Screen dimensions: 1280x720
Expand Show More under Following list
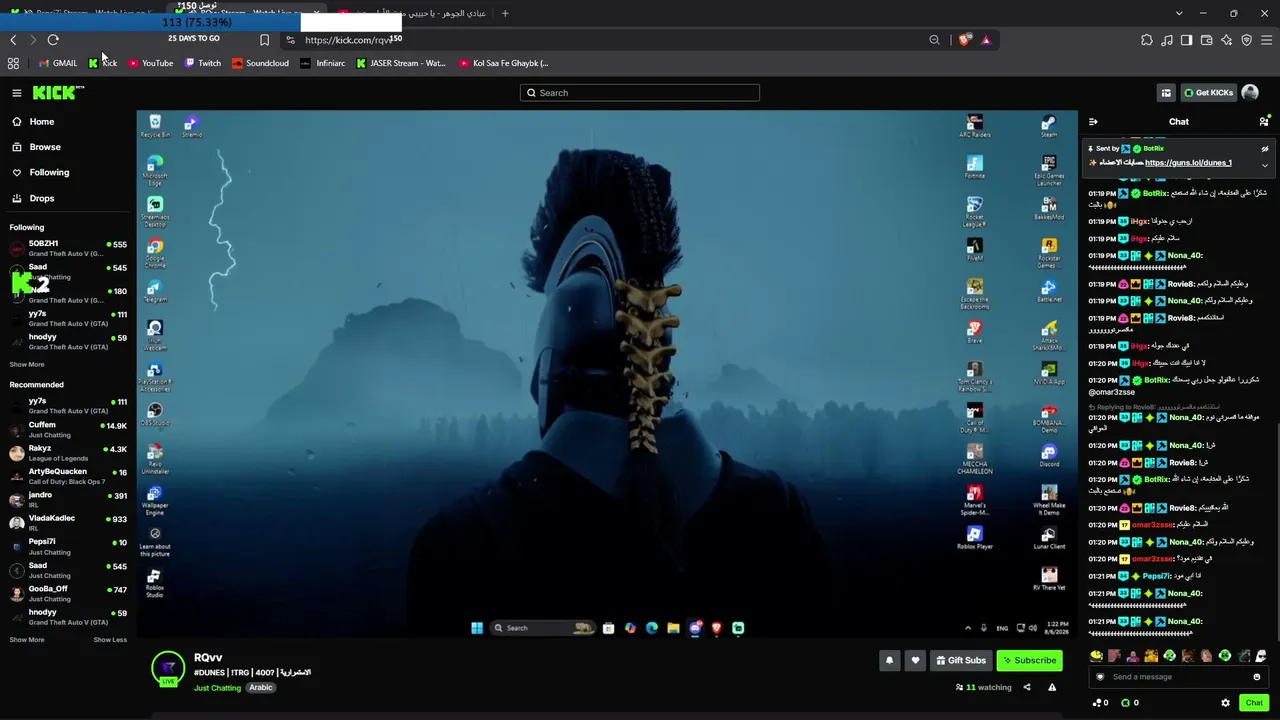tap(27, 364)
